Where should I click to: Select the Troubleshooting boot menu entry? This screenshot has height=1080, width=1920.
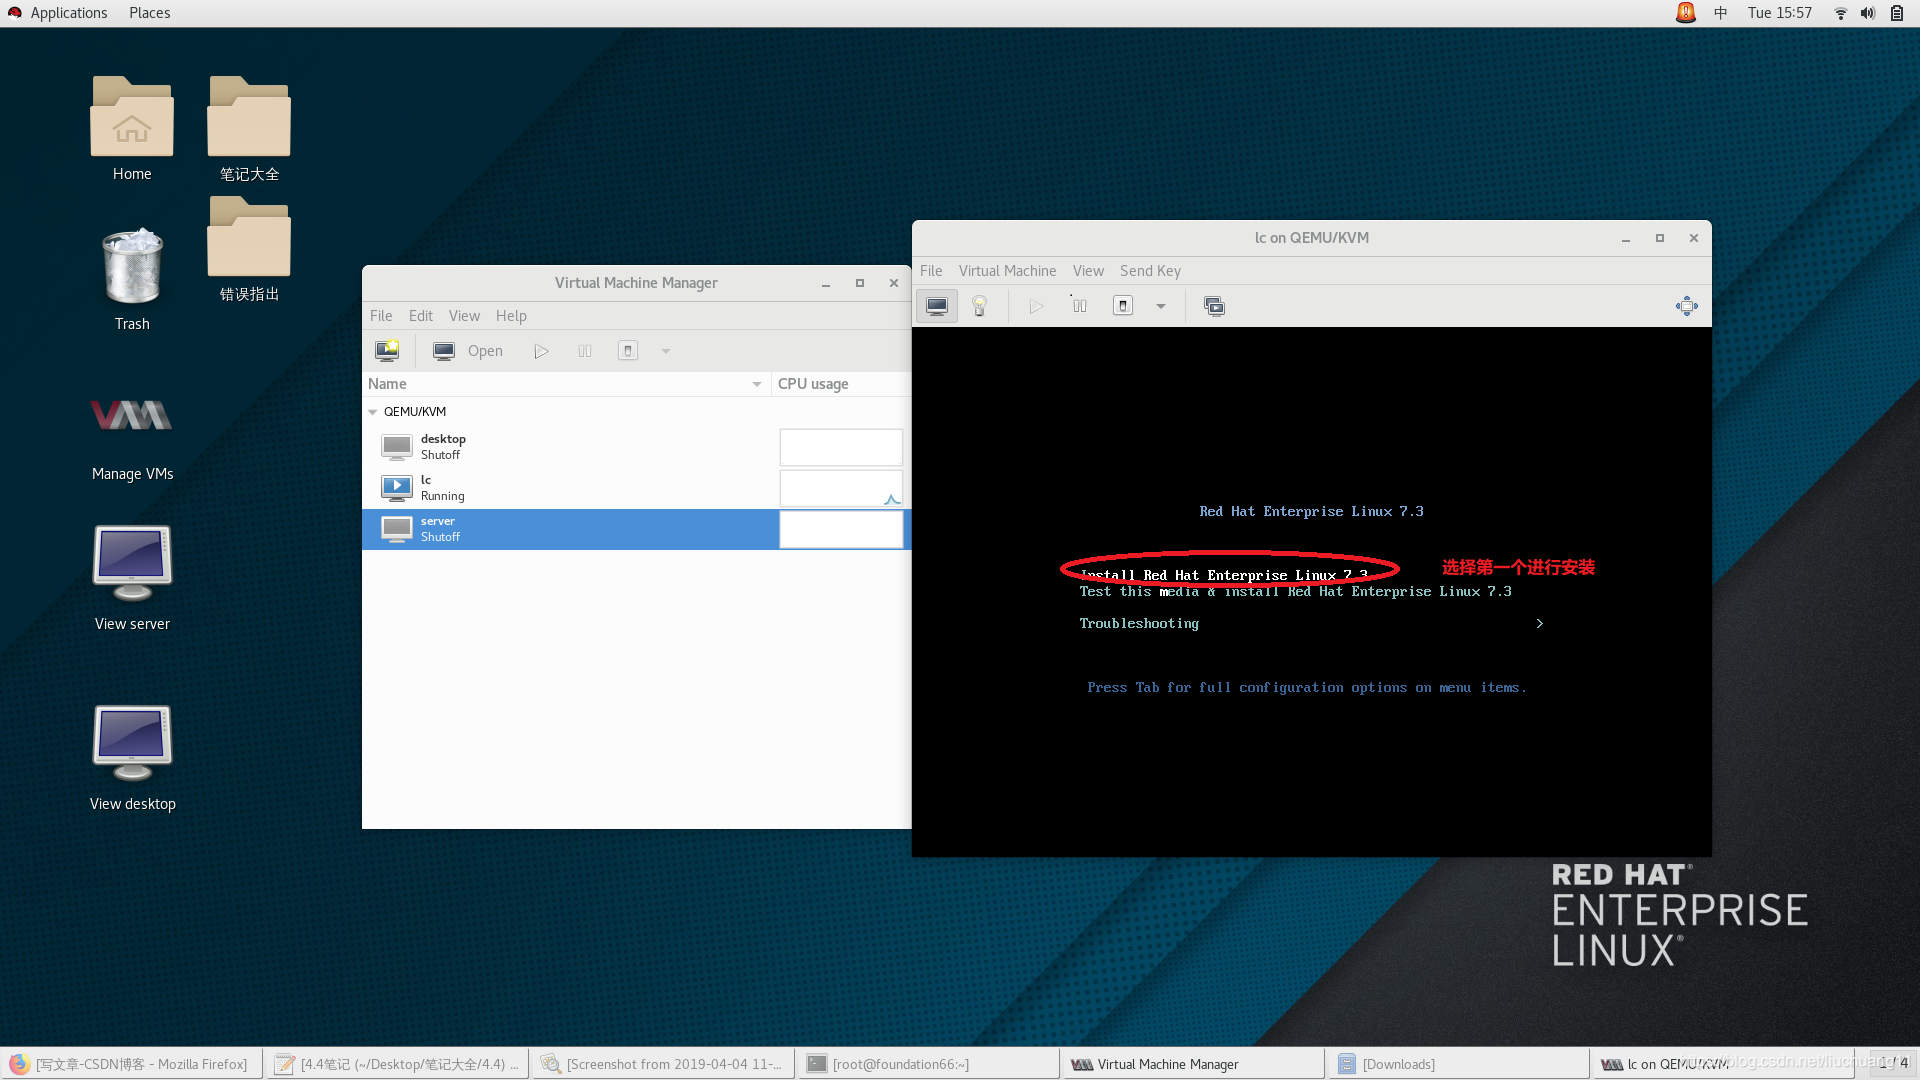click(x=1139, y=624)
